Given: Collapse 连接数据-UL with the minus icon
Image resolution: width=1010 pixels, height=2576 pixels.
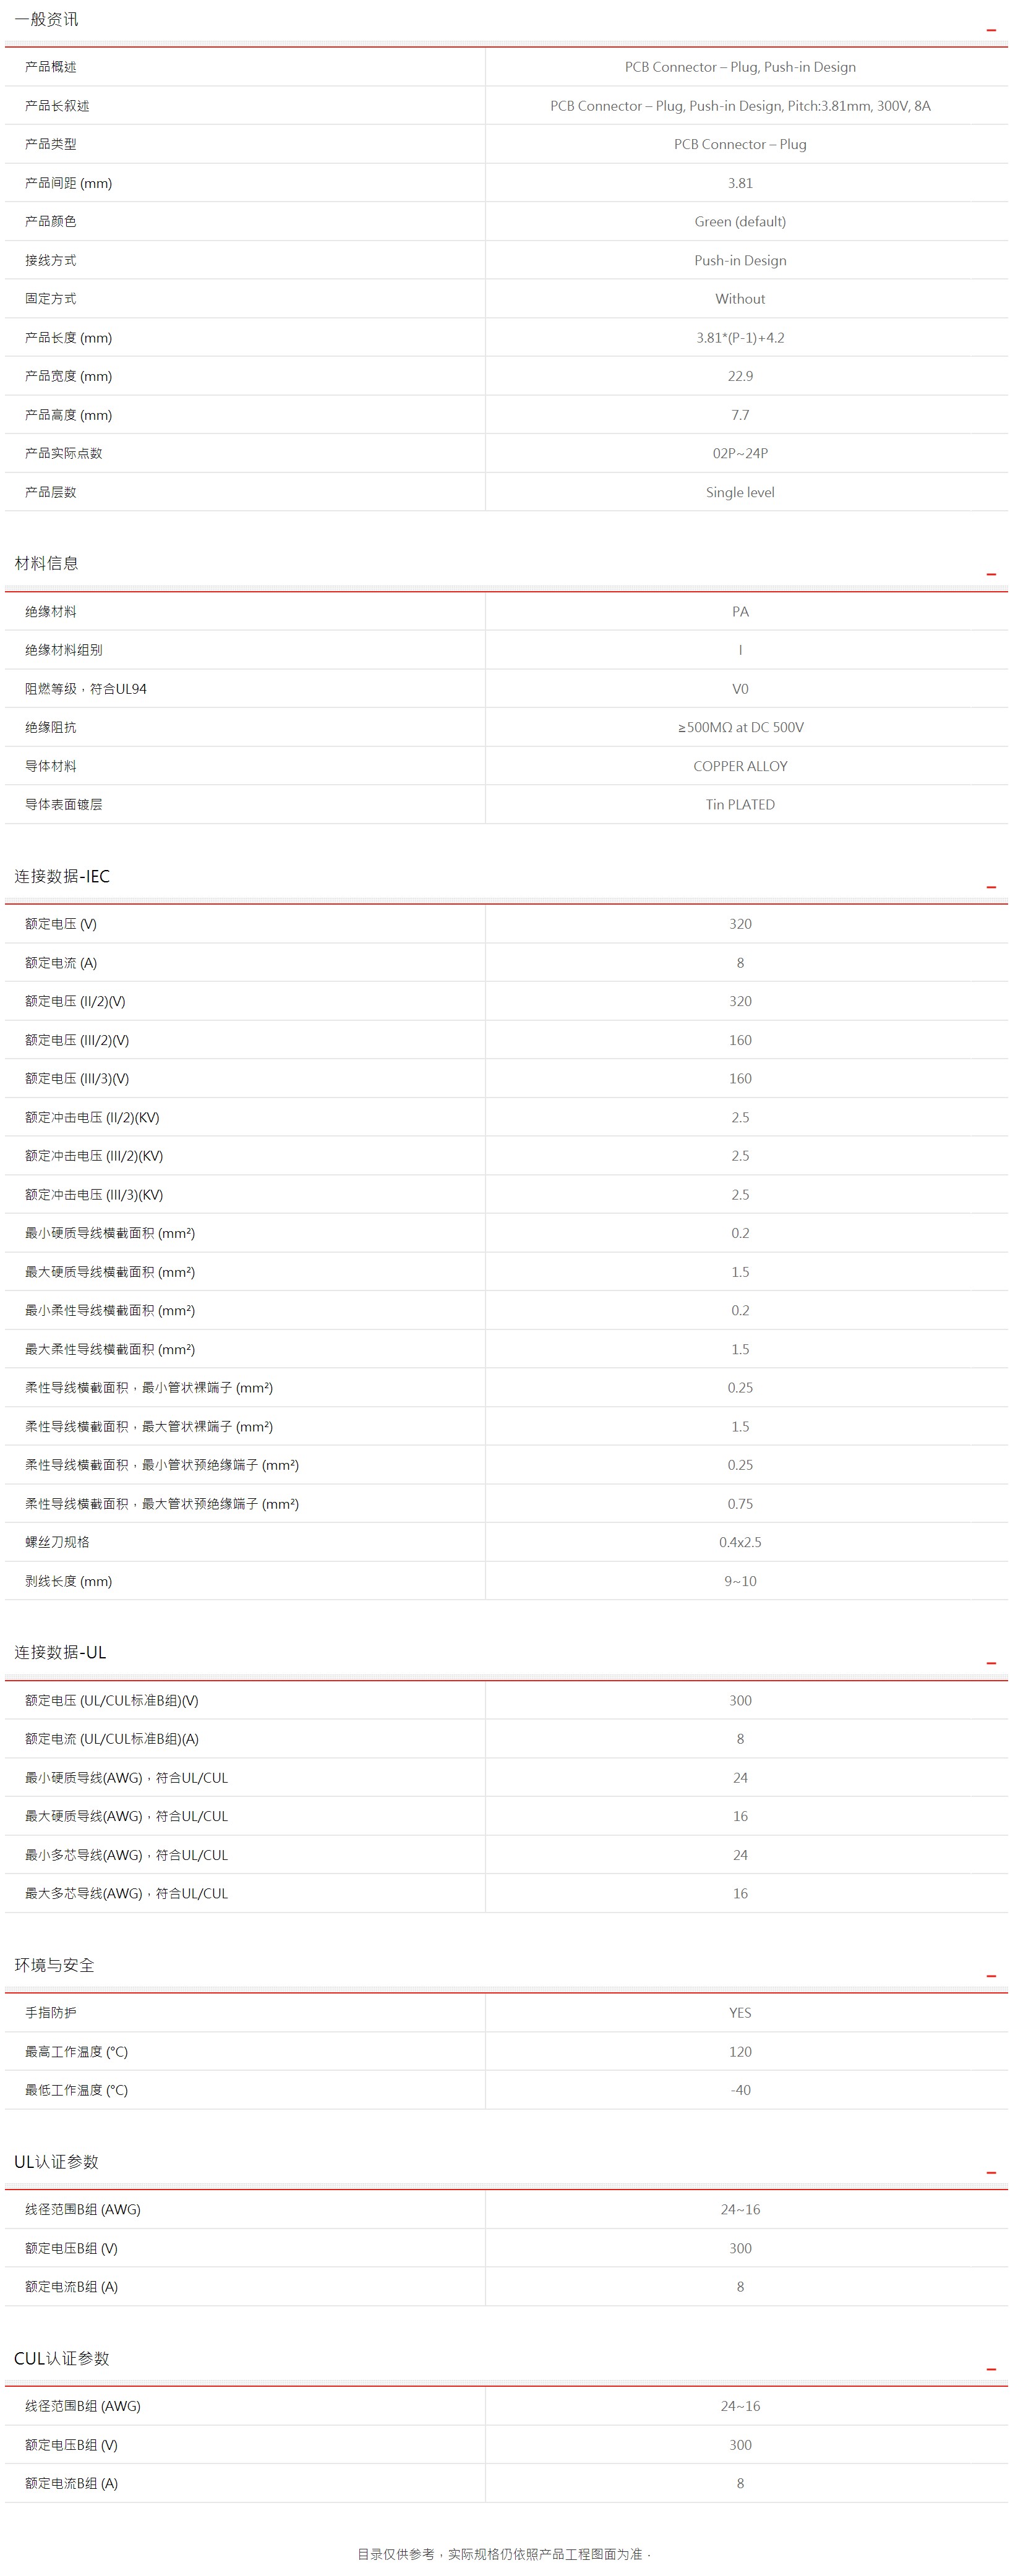Looking at the screenshot, I should pos(991,1663).
